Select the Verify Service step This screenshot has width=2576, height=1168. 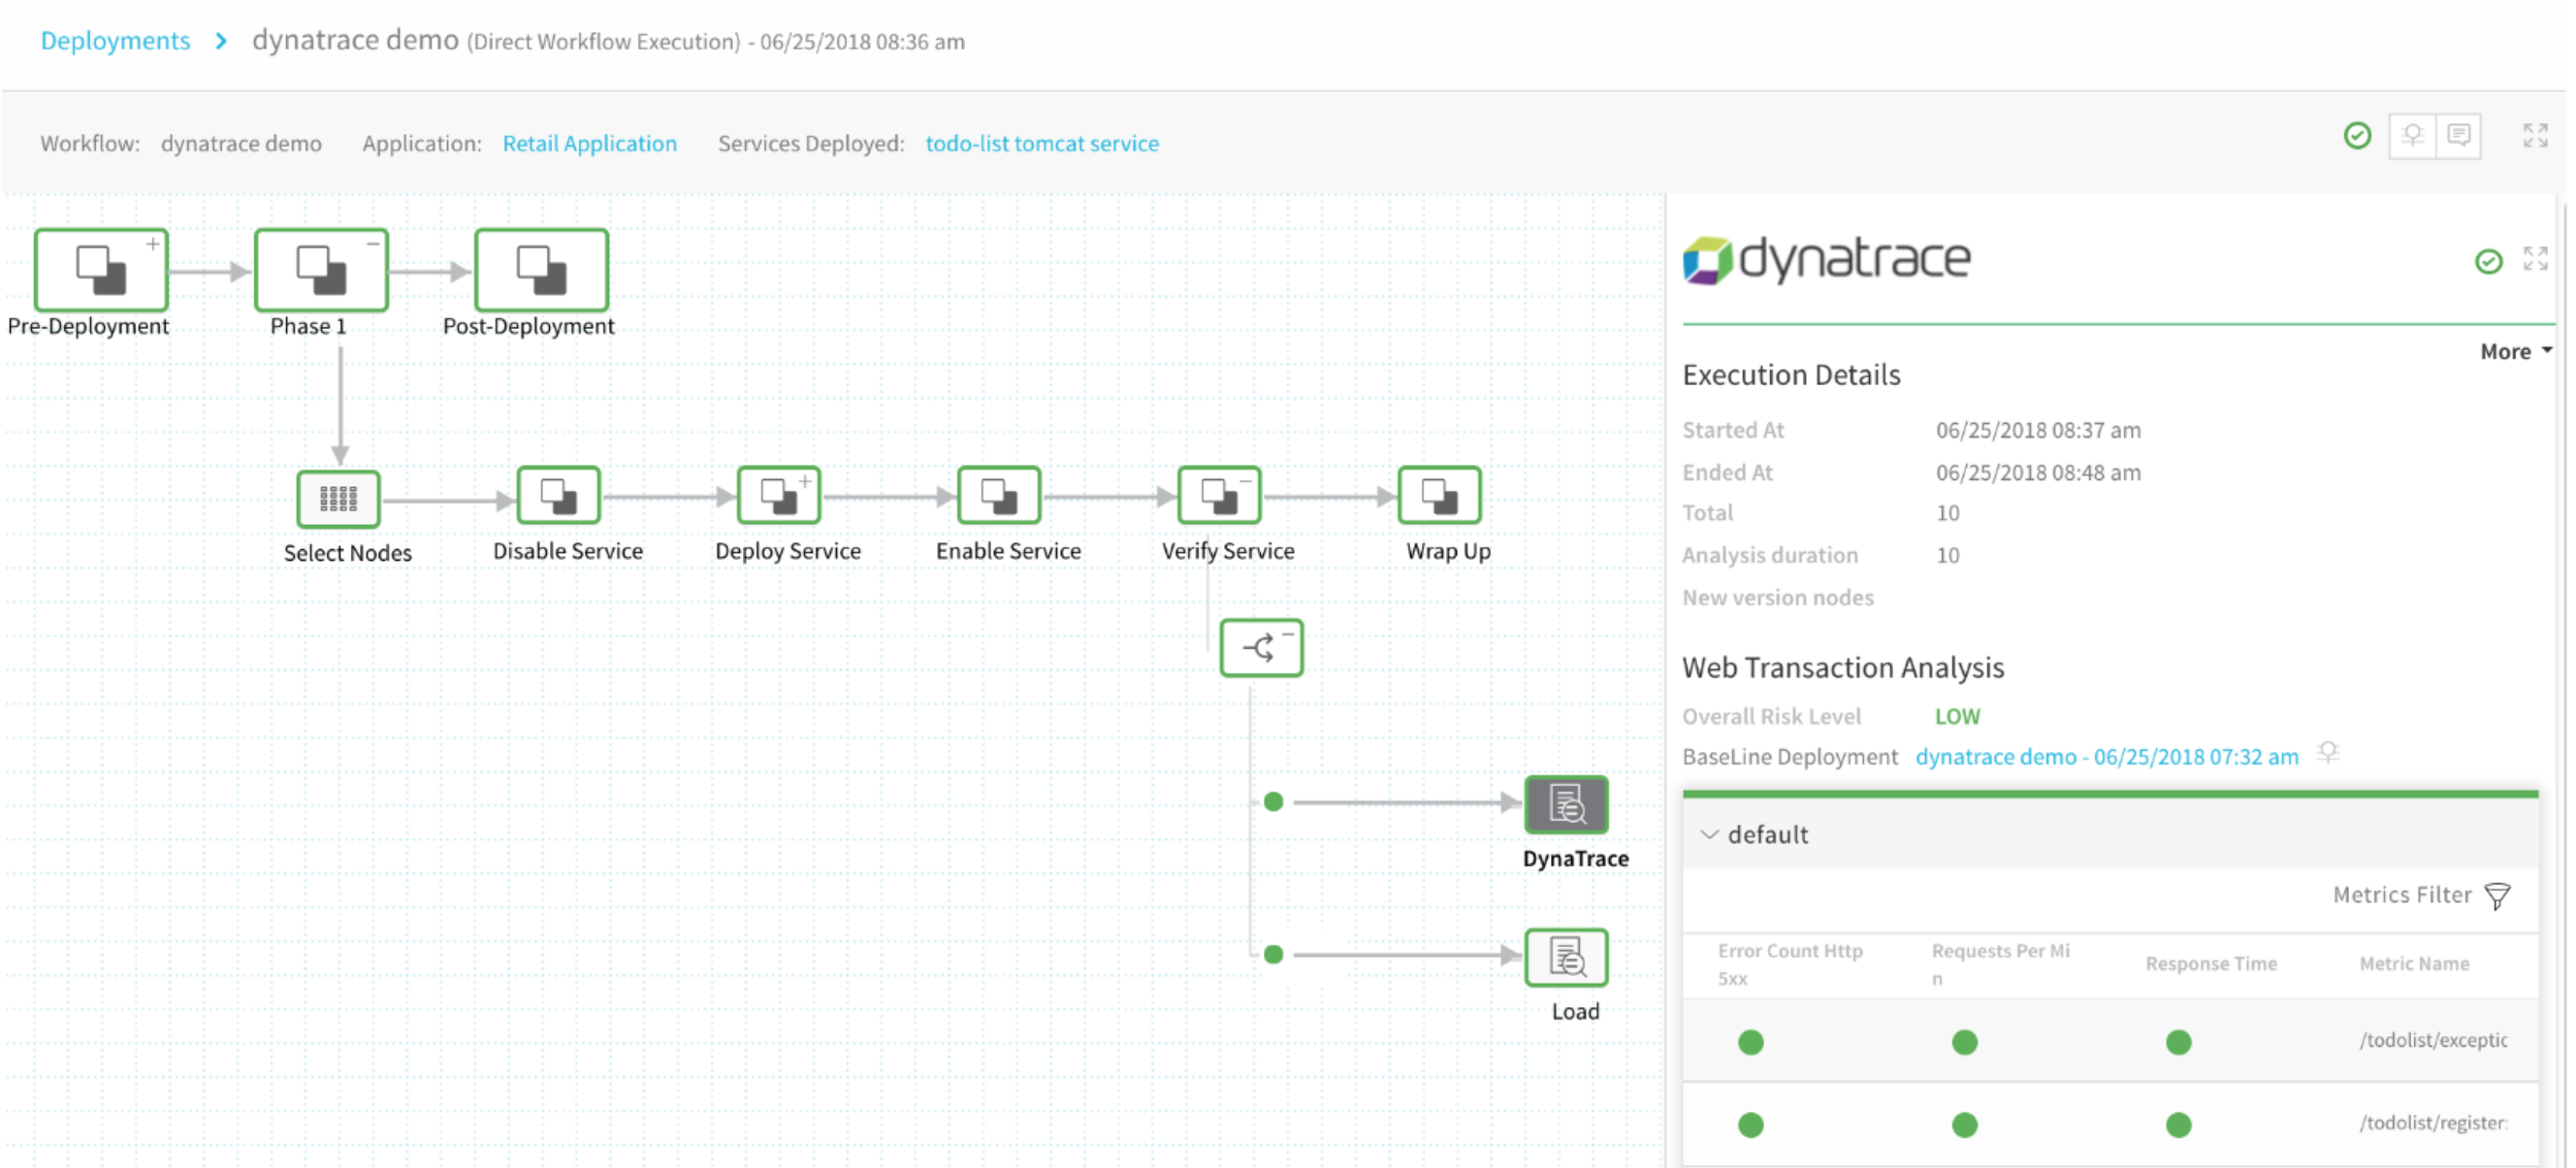(1219, 495)
